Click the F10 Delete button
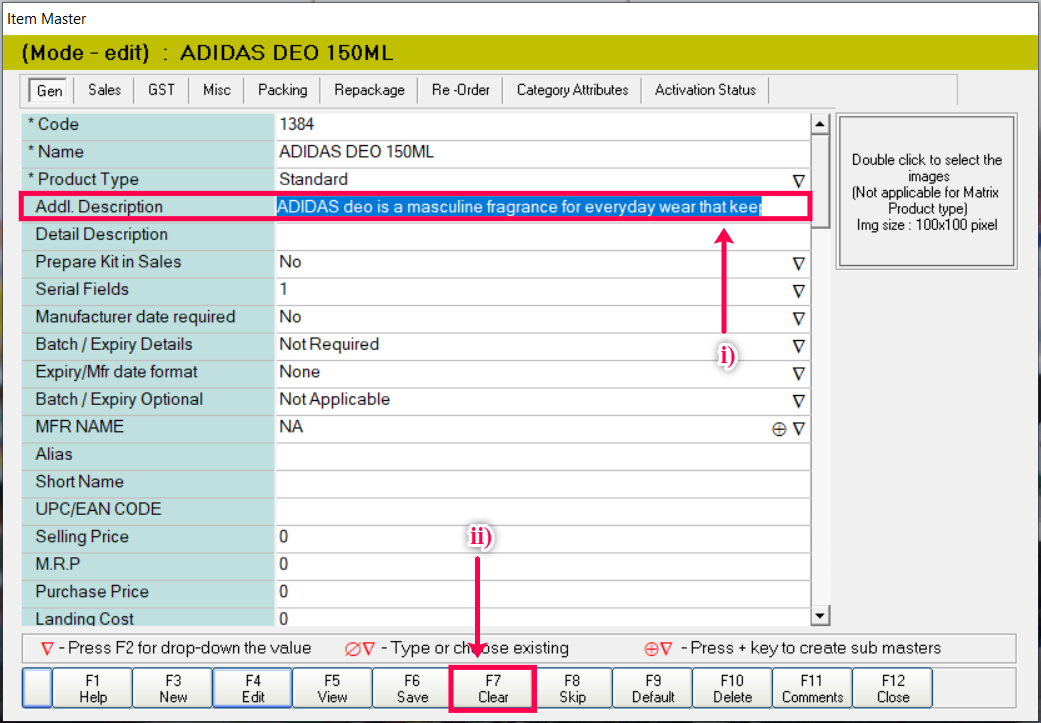The image size is (1041, 723). click(732, 688)
